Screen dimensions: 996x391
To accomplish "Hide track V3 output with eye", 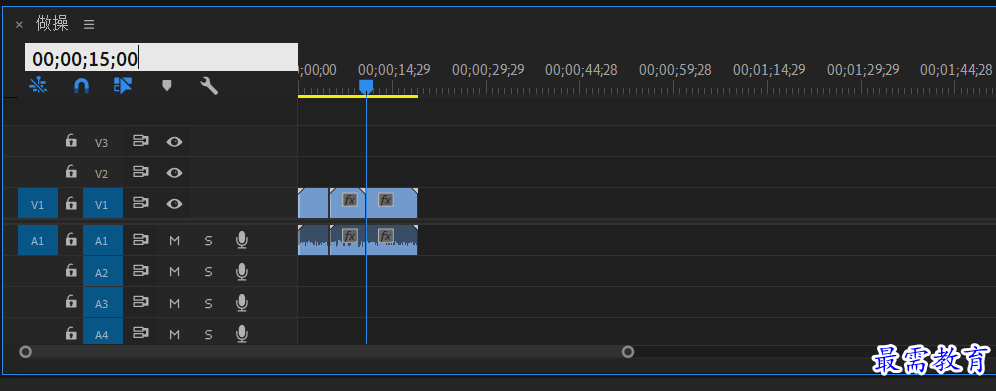I will click(174, 142).
